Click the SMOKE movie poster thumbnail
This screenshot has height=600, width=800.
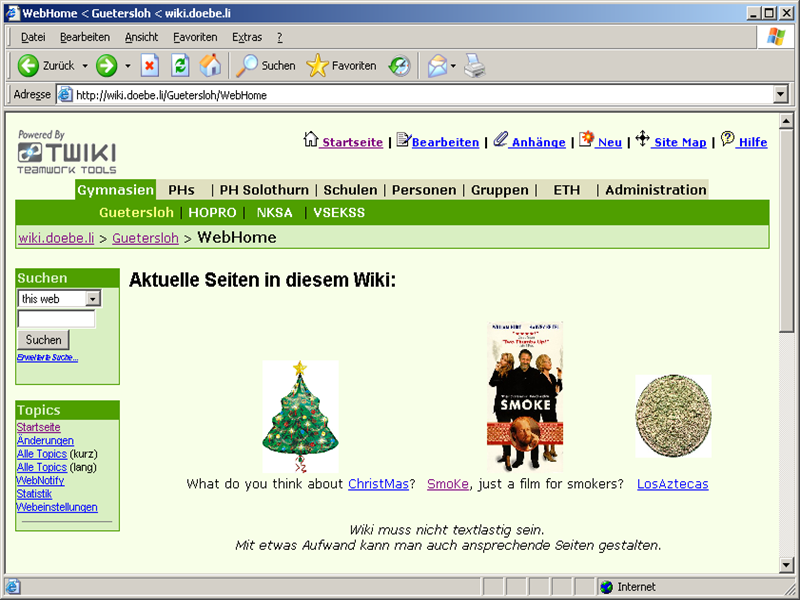pos(525,396)
